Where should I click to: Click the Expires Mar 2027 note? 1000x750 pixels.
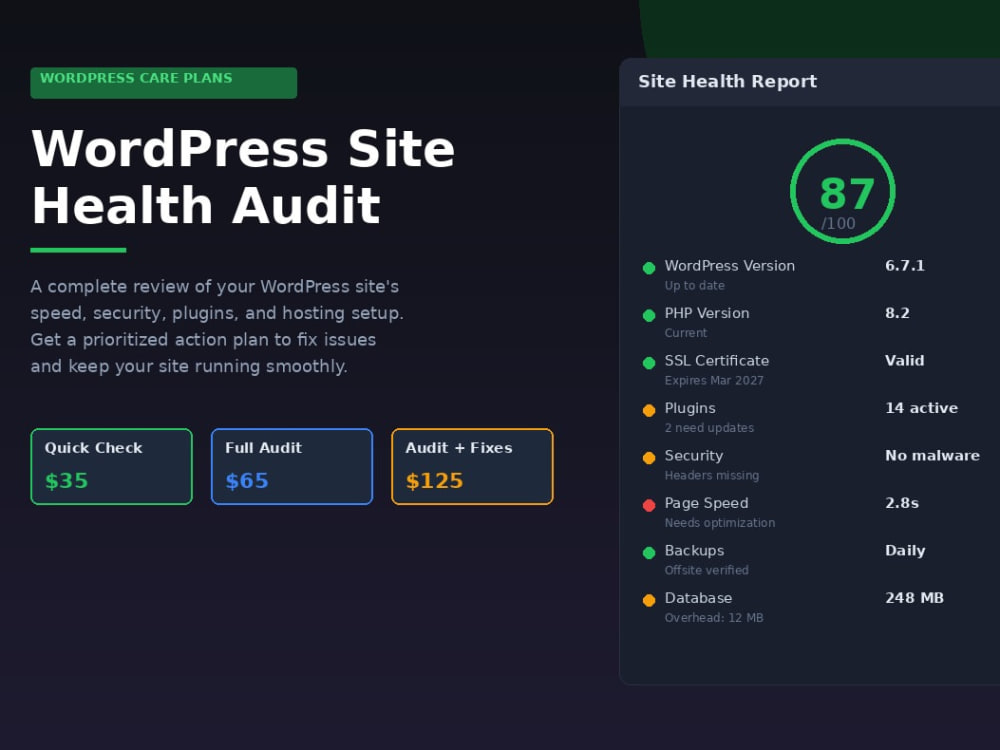(714, 381)
